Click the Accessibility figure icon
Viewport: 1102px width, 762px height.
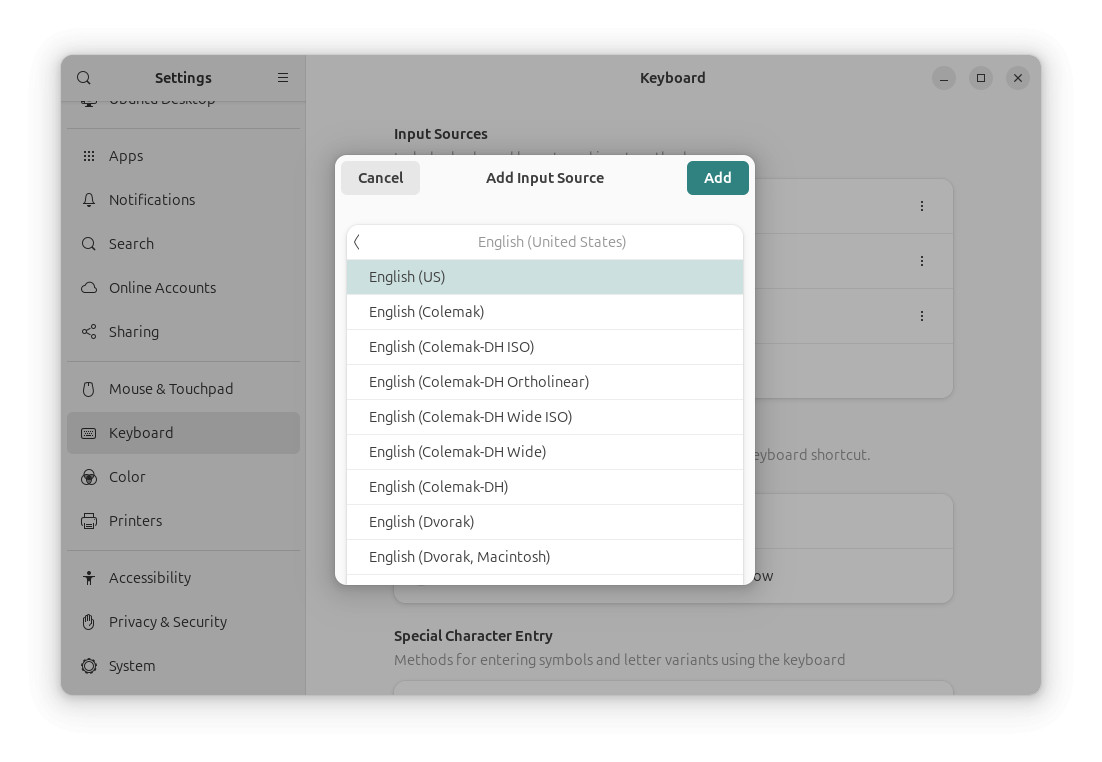[89, 578]
